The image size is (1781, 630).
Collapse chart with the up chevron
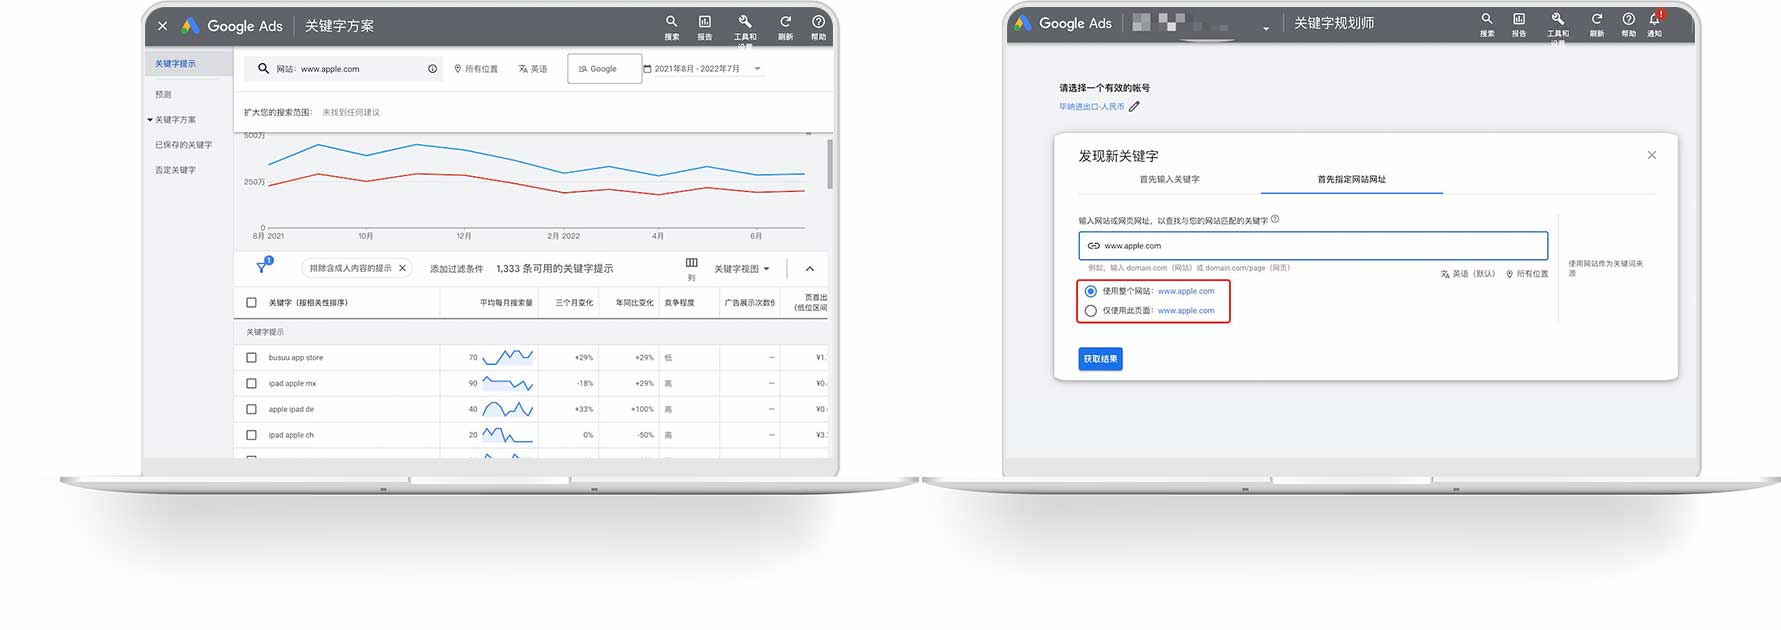809,268
